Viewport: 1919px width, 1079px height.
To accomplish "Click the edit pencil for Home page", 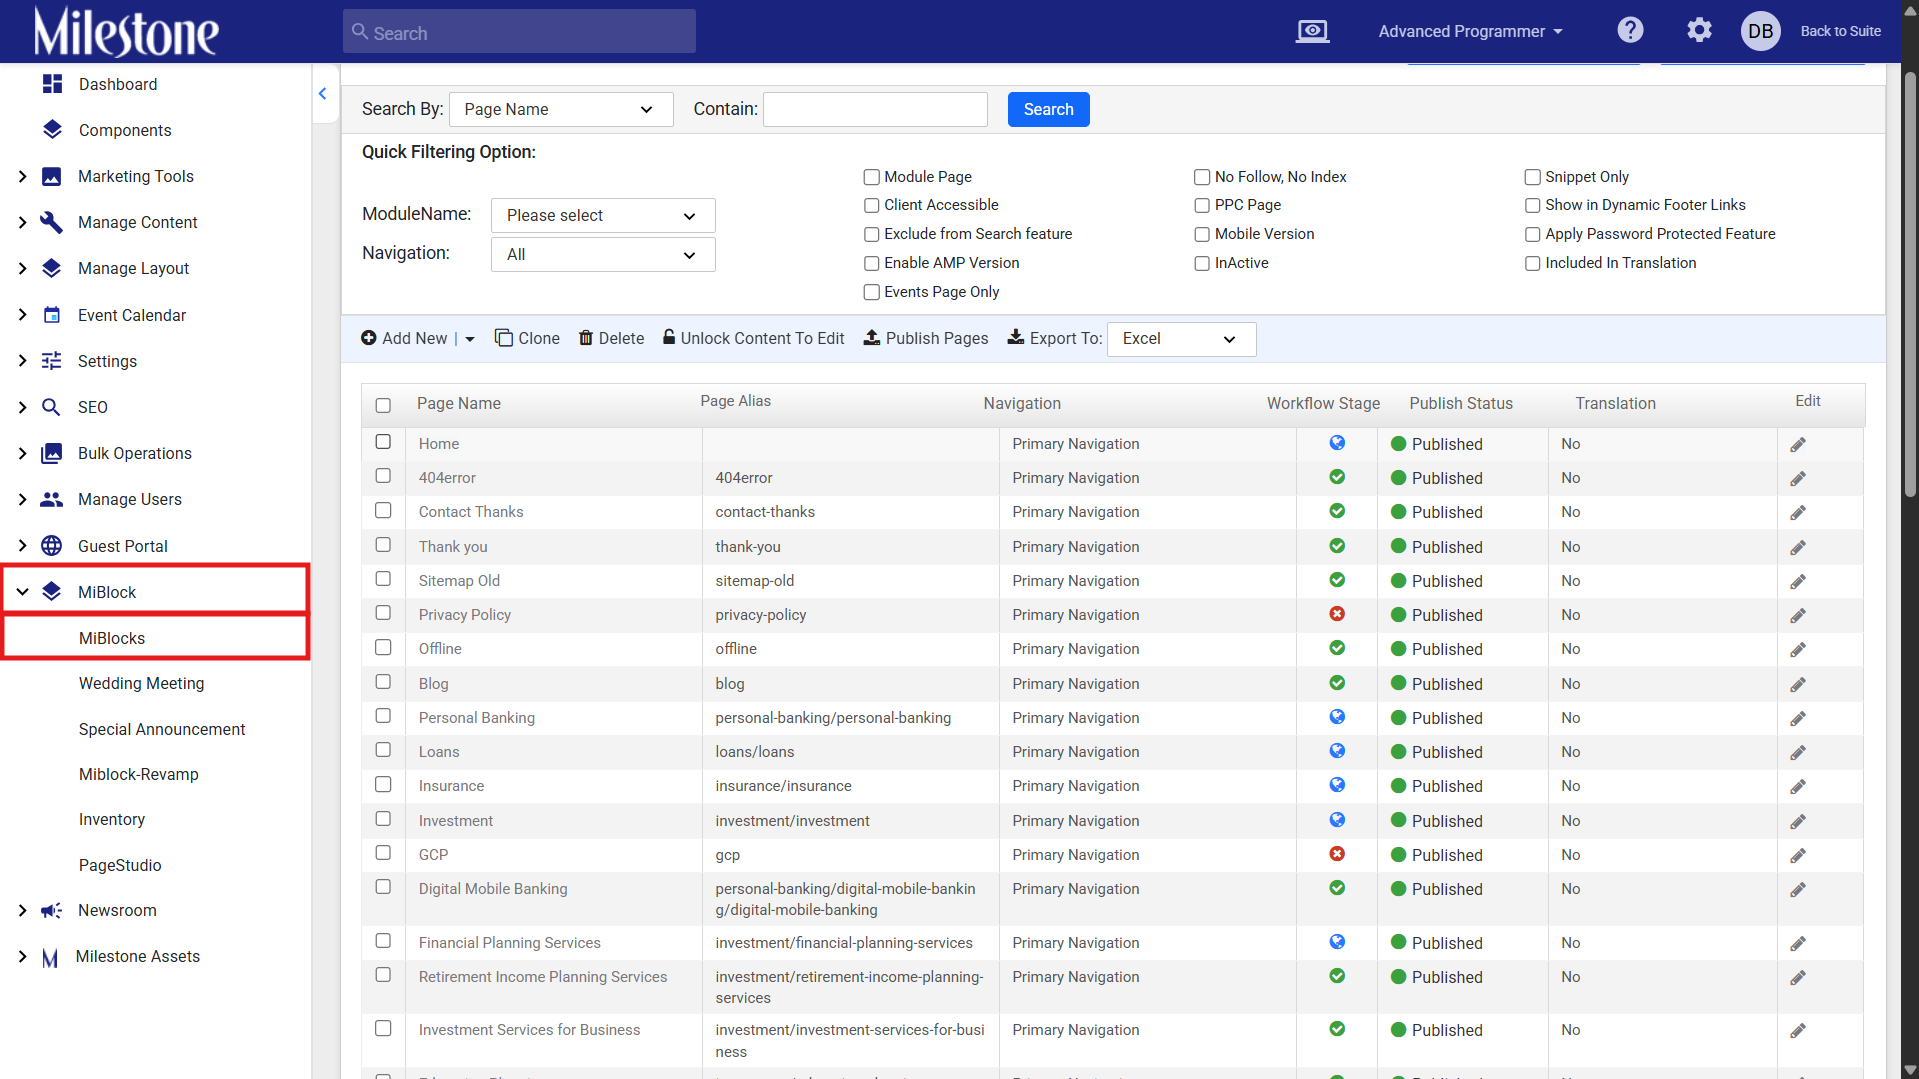I will pyautogui.click(x=1798, y=444).
